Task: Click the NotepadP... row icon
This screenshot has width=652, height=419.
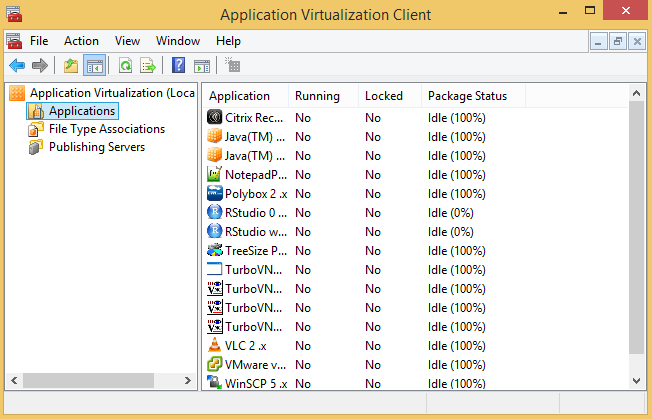Action: click(215, 174)
